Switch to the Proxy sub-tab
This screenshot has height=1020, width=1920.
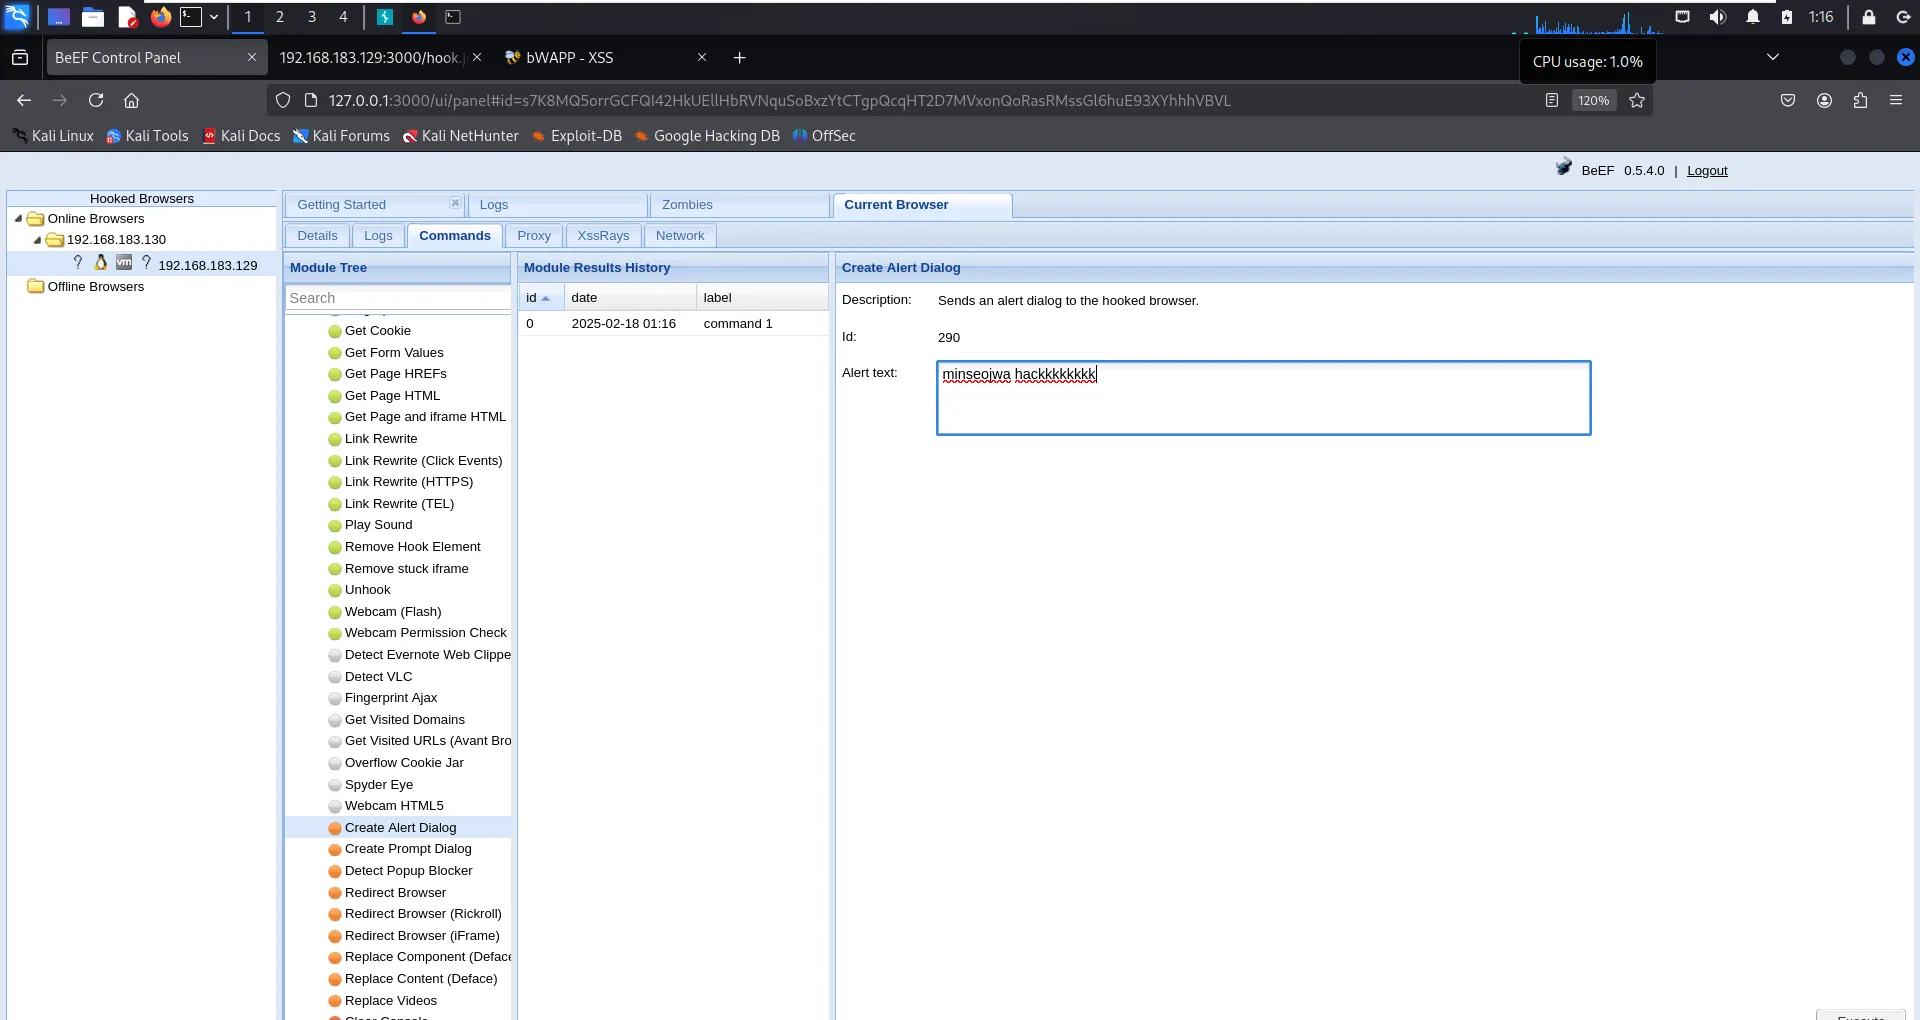(534, 236)
